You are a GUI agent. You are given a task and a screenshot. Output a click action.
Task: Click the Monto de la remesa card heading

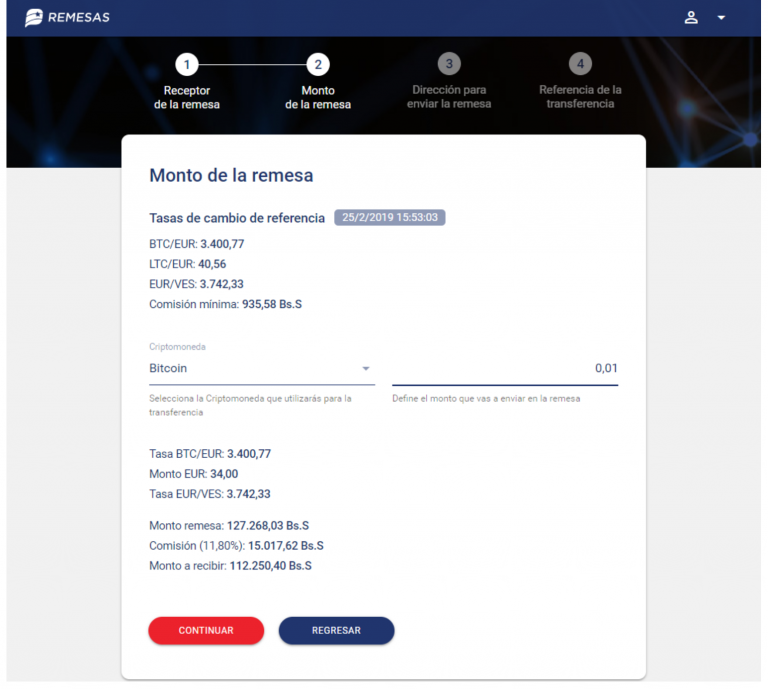(x=231, y=176)
